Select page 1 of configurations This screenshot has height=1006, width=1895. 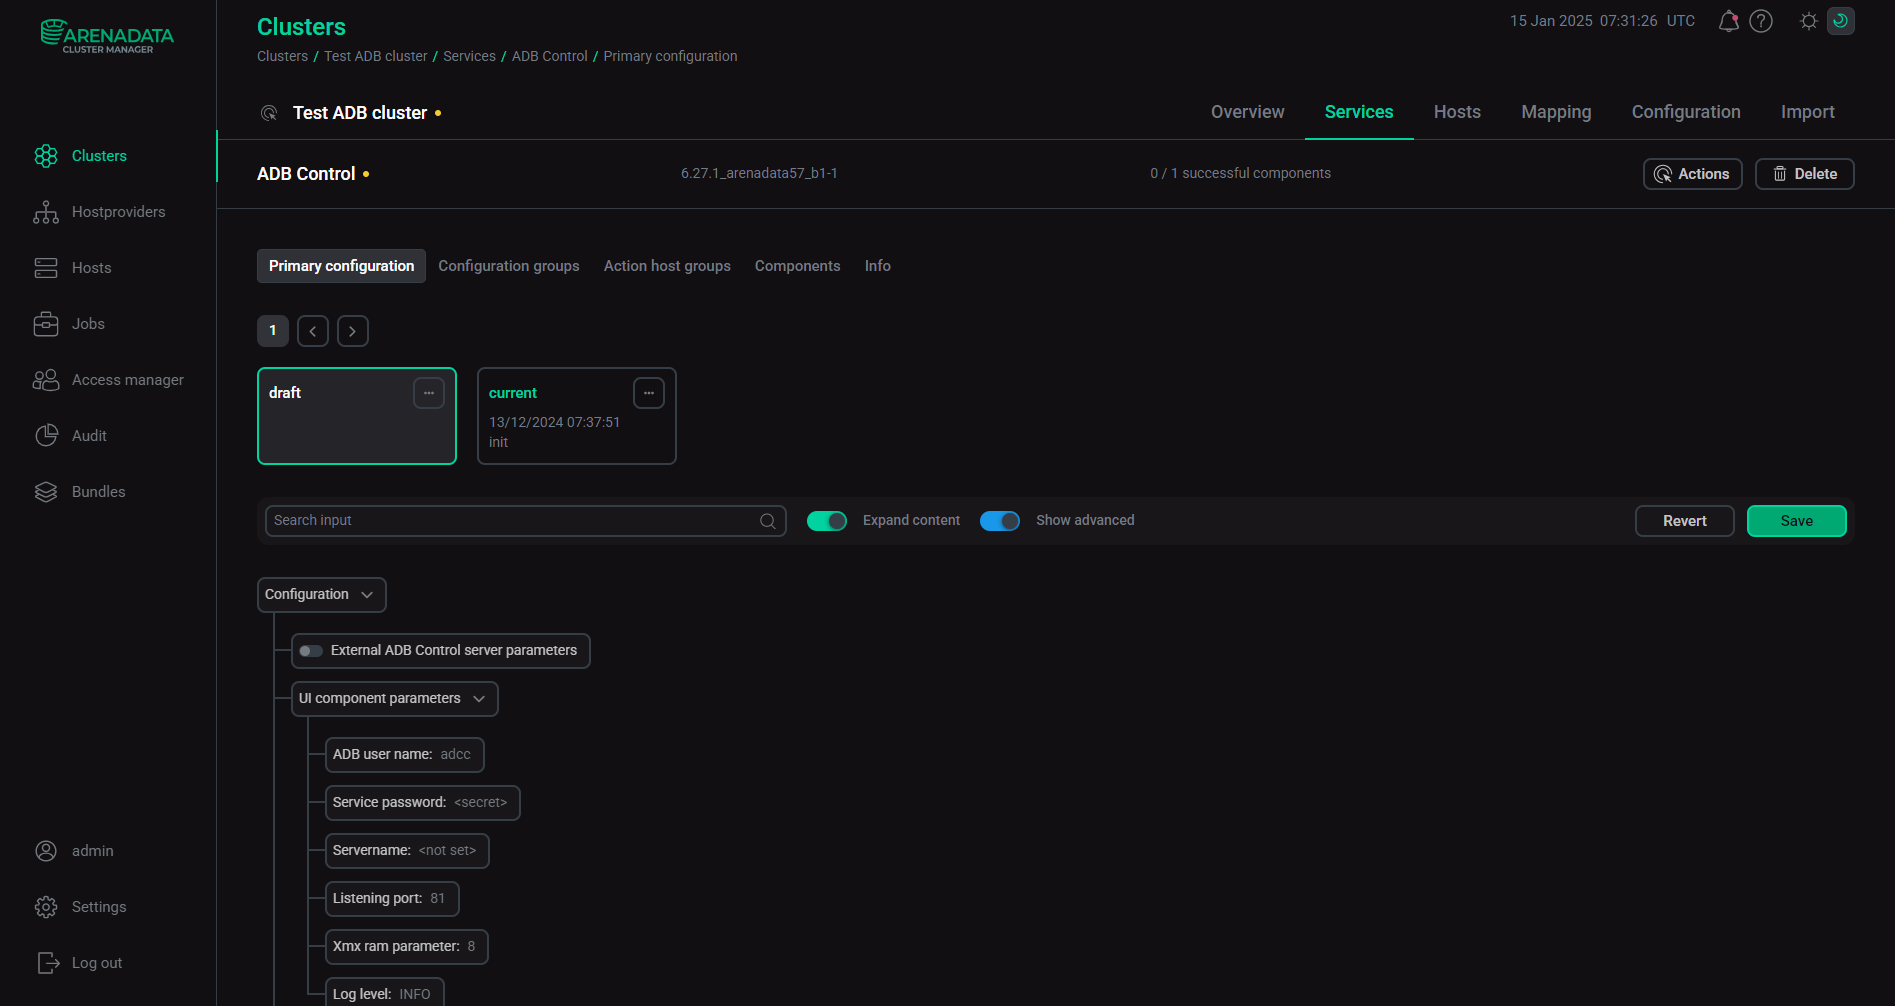click(273, 331)
